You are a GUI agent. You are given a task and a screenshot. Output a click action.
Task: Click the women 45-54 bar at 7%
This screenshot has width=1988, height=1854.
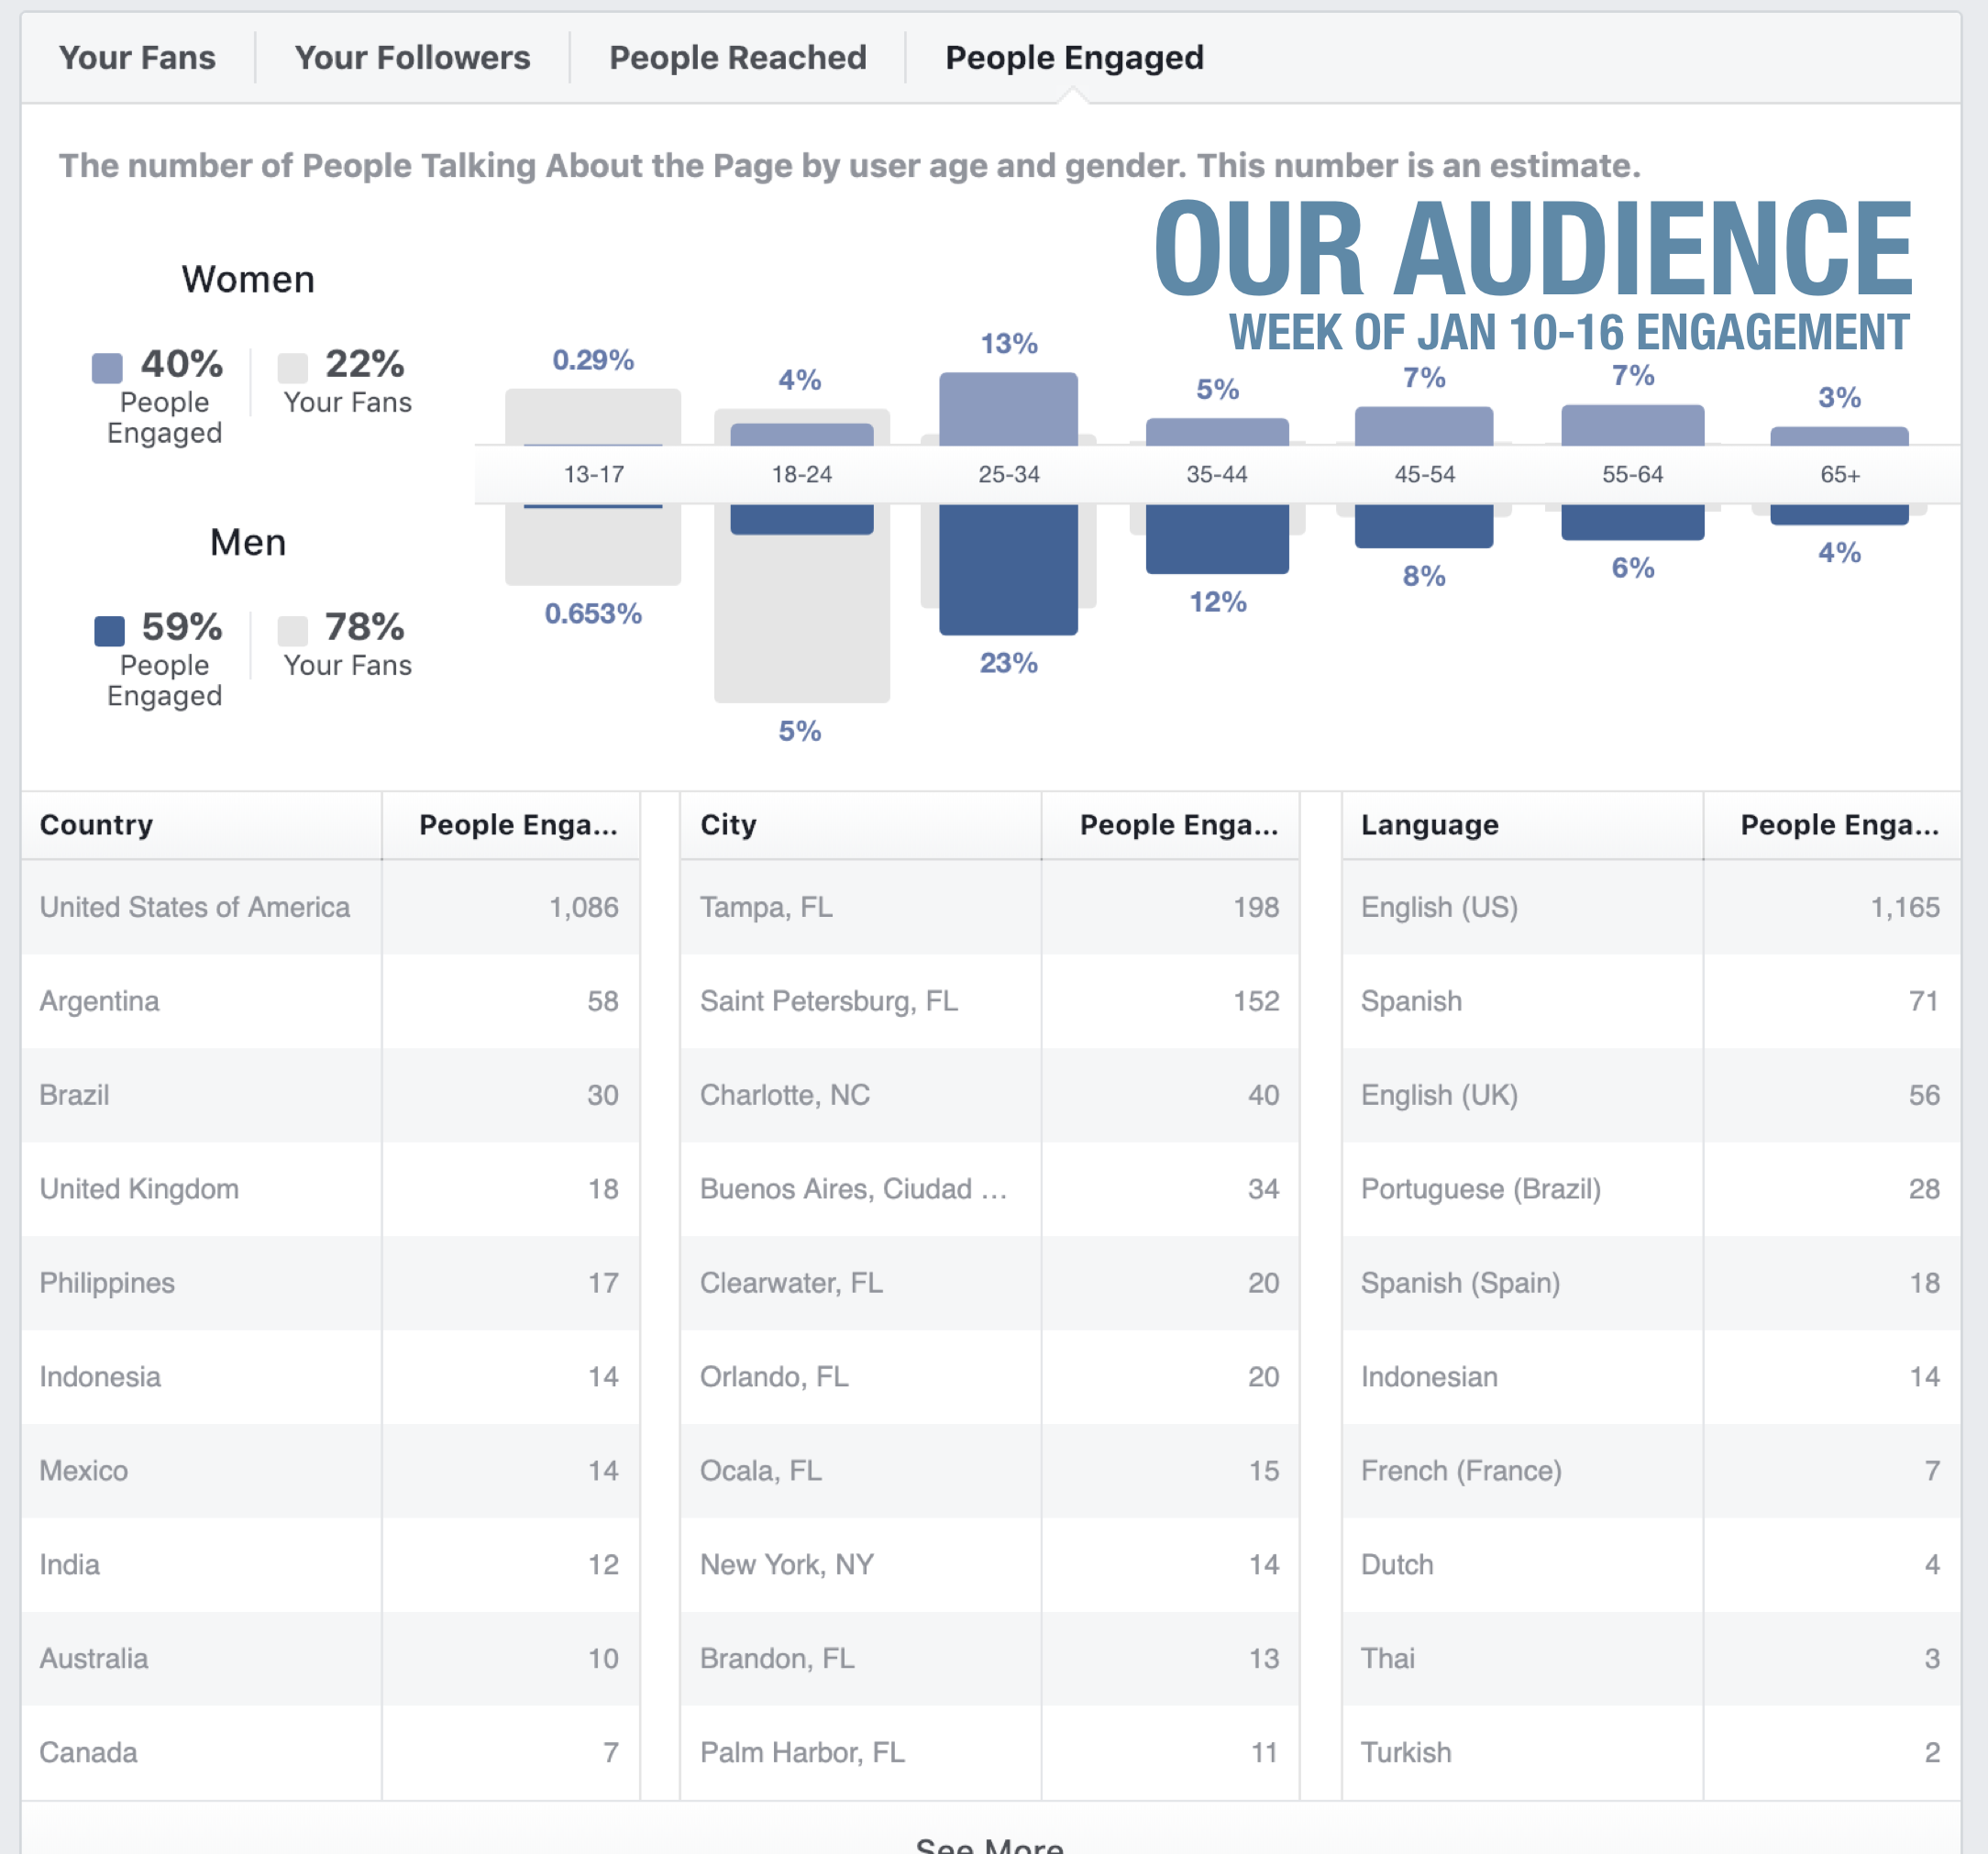(1424, 426)
